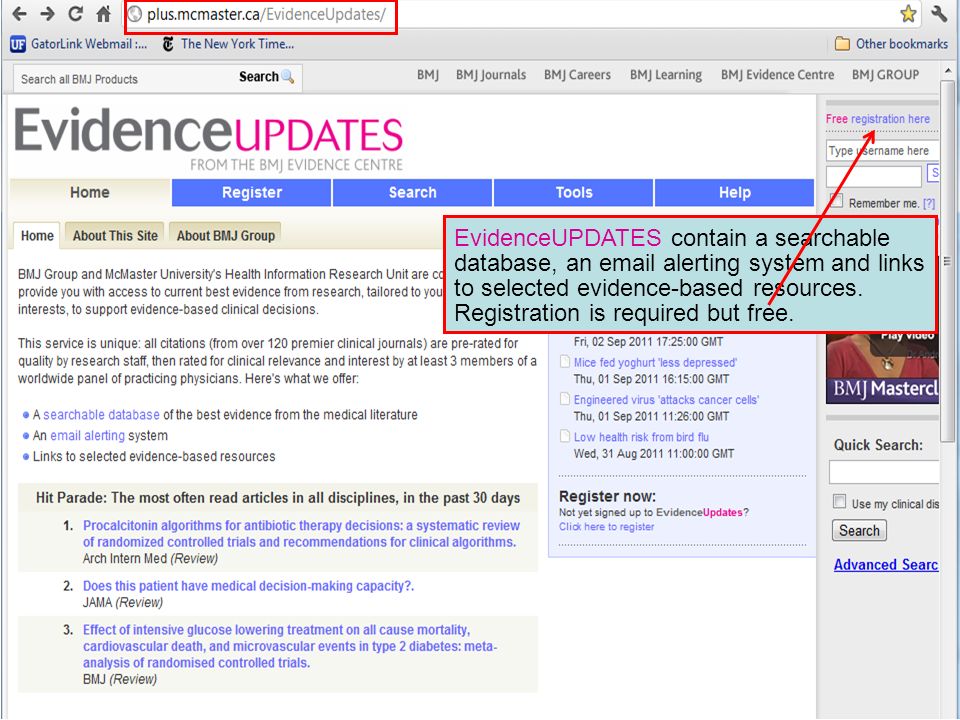The image size is (960, 720).
Task: Open the Help navigation tab
Action: [x=735, y=192]
